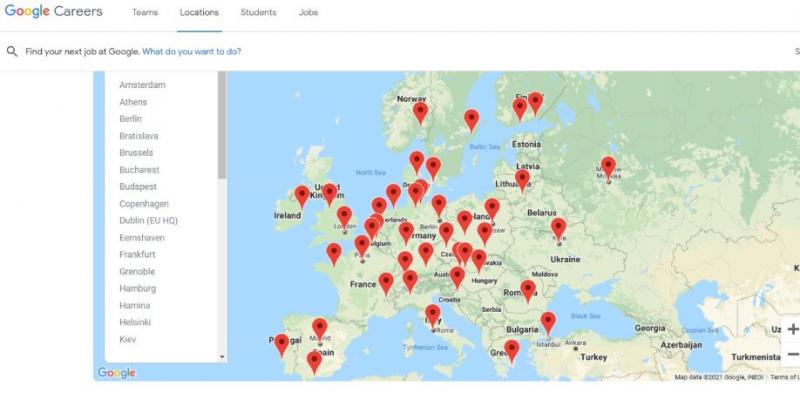
Task: Click the map pin at London
Action: (x=344, y=218)
